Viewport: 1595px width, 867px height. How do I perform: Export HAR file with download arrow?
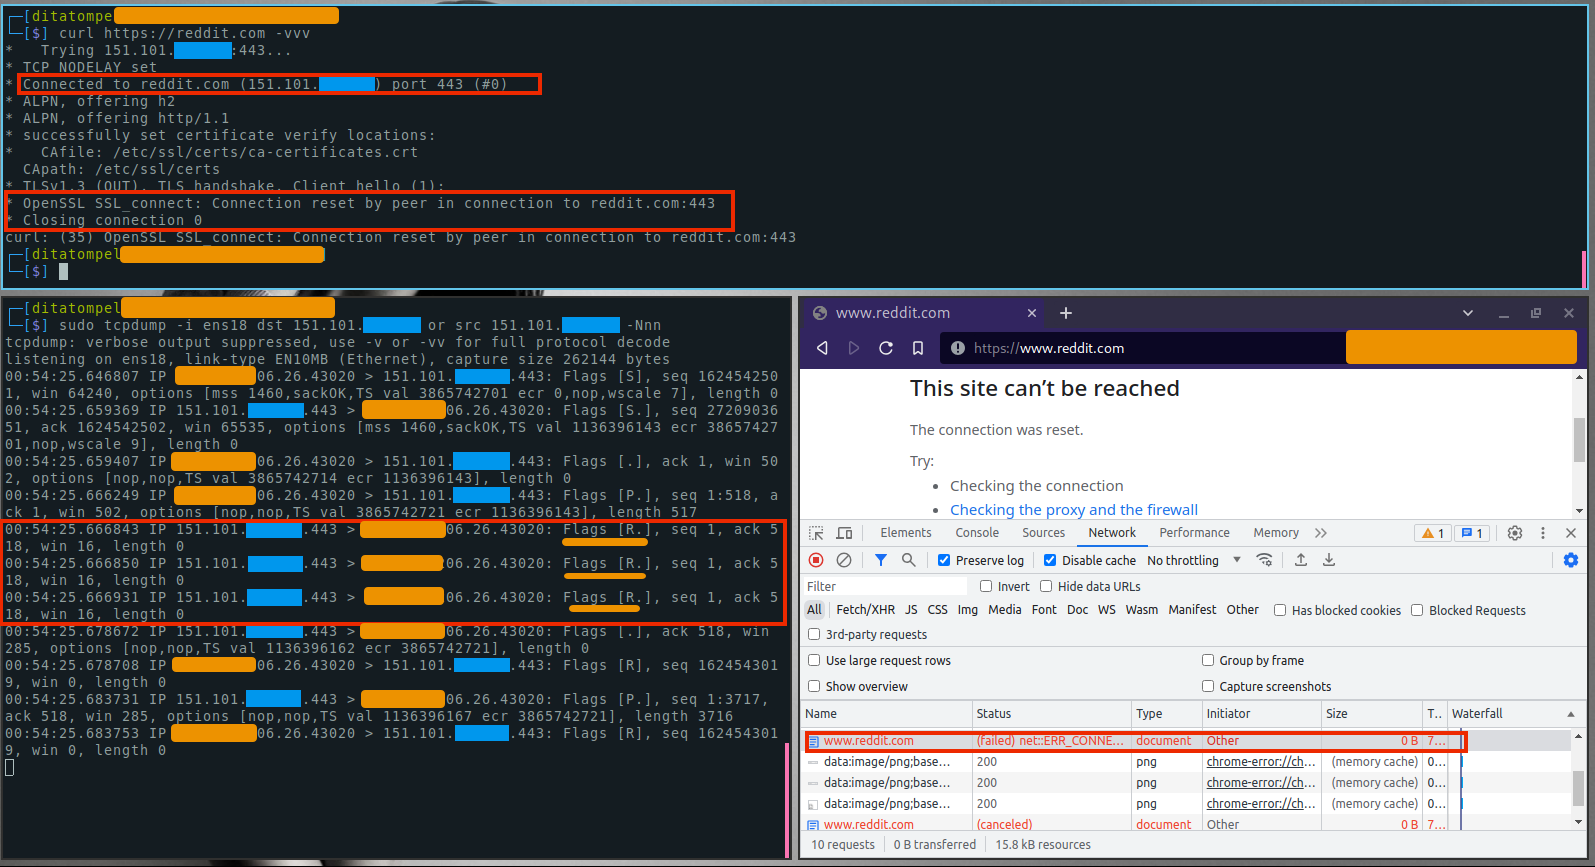click(x=1329, y=560)
